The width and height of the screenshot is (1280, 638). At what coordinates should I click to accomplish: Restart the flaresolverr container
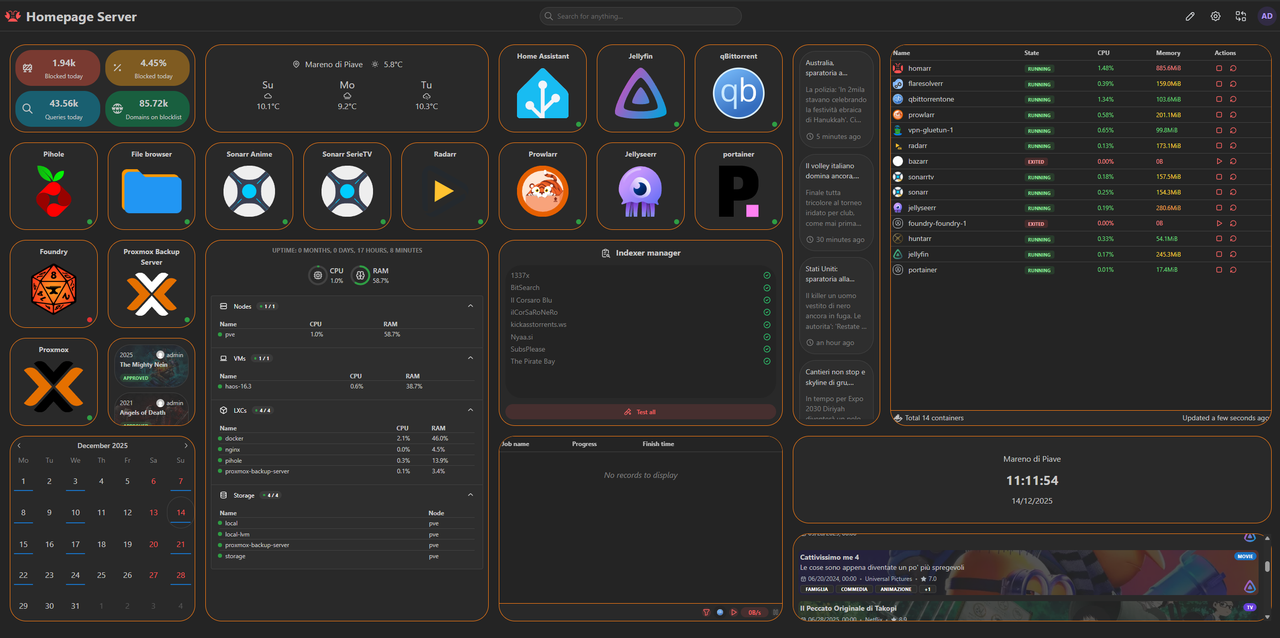coord(1233,84)
